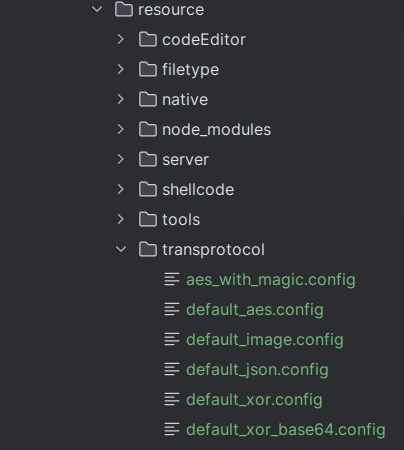Expand the server folder arrow

coord(121,159)
